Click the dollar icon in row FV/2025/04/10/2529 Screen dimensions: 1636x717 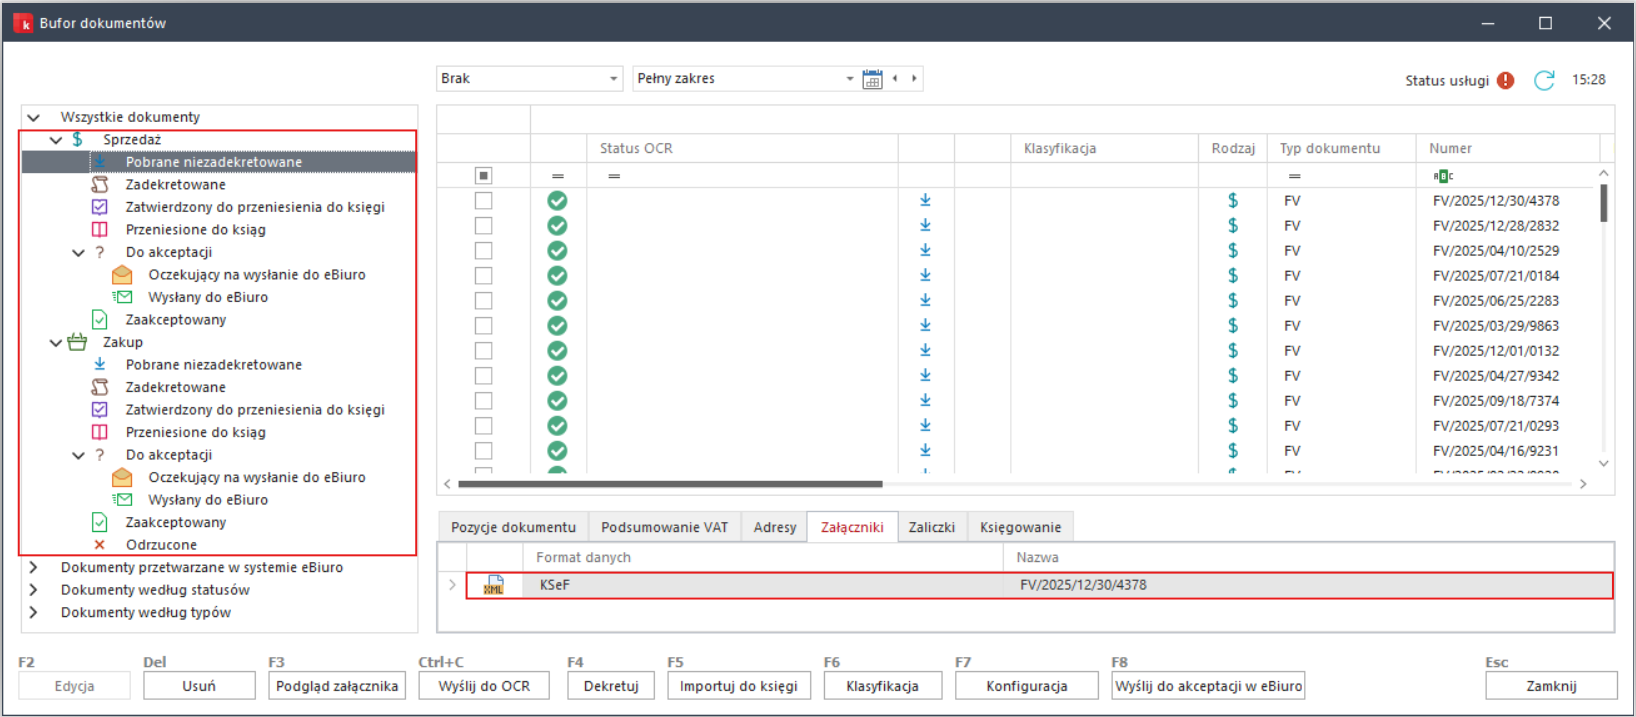pos(1232,251)
